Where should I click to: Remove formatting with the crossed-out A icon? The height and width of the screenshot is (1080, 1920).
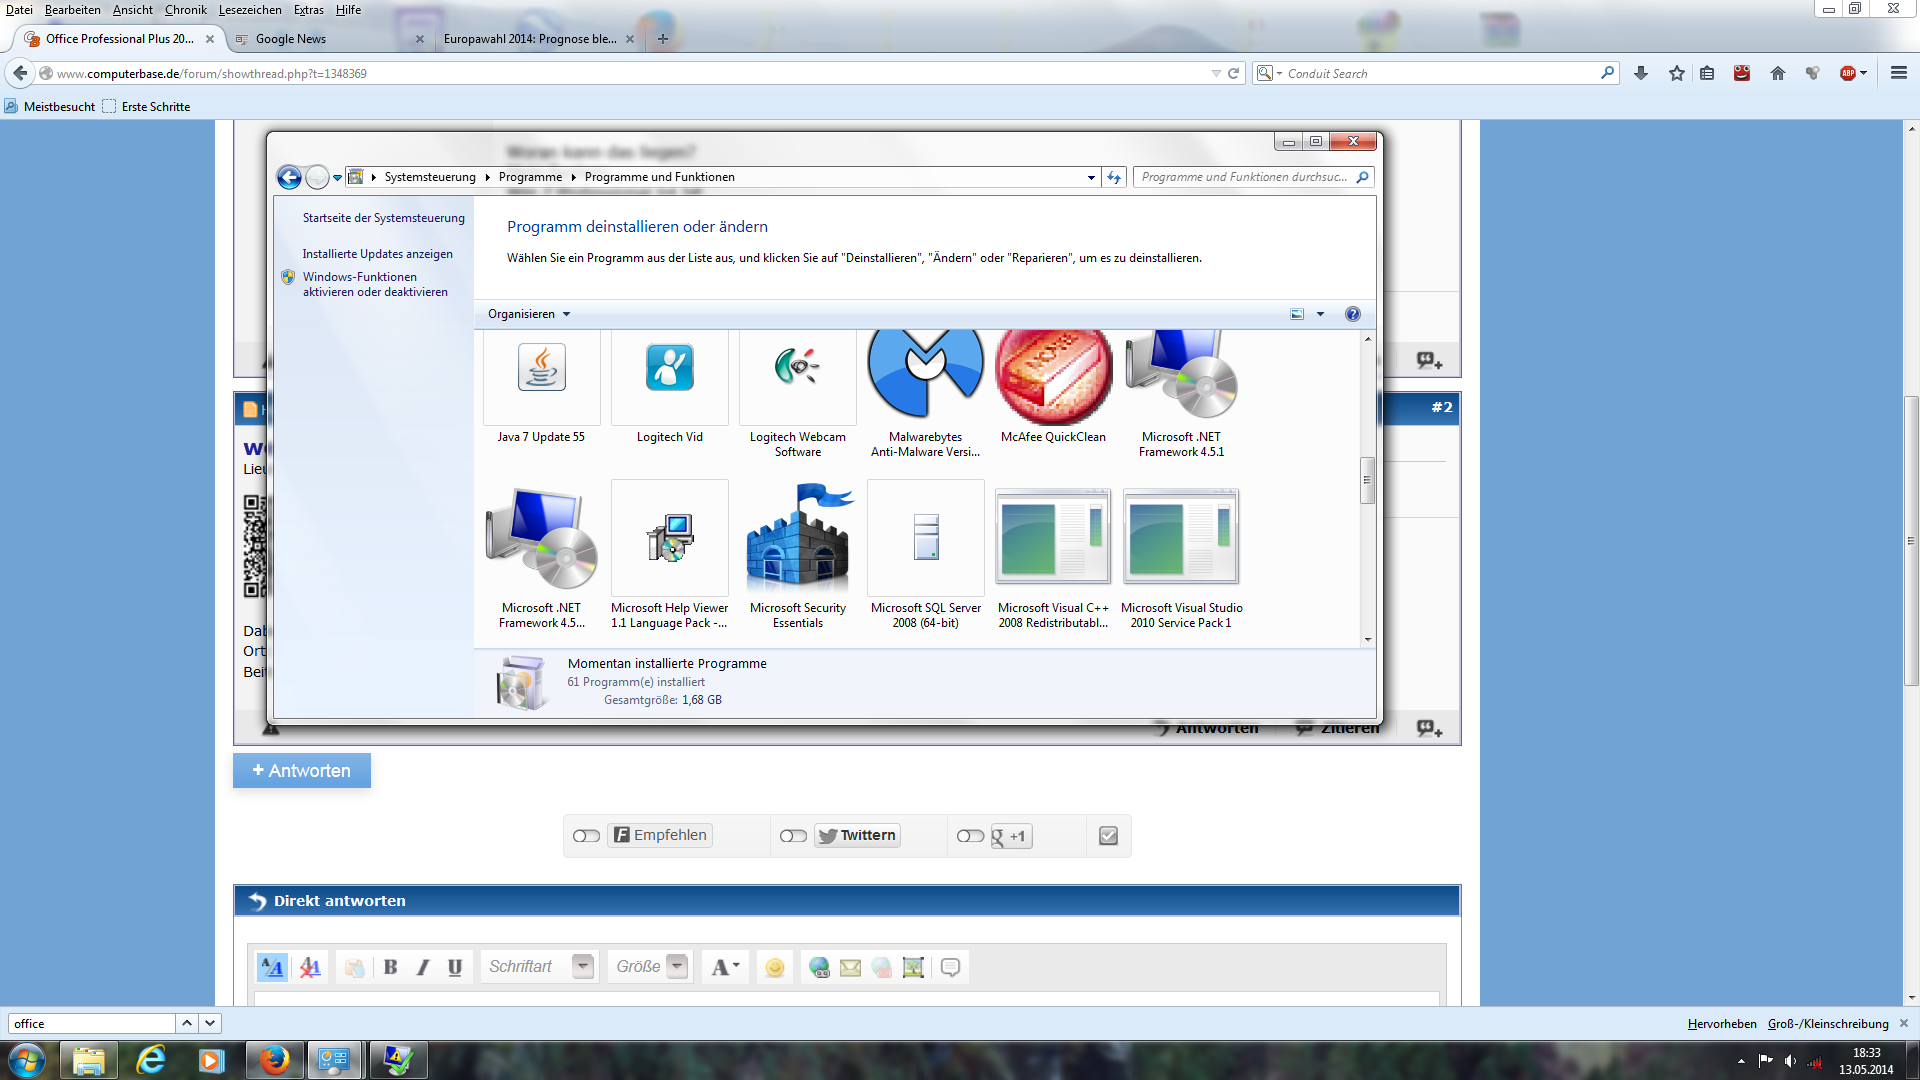click(310, 967)
